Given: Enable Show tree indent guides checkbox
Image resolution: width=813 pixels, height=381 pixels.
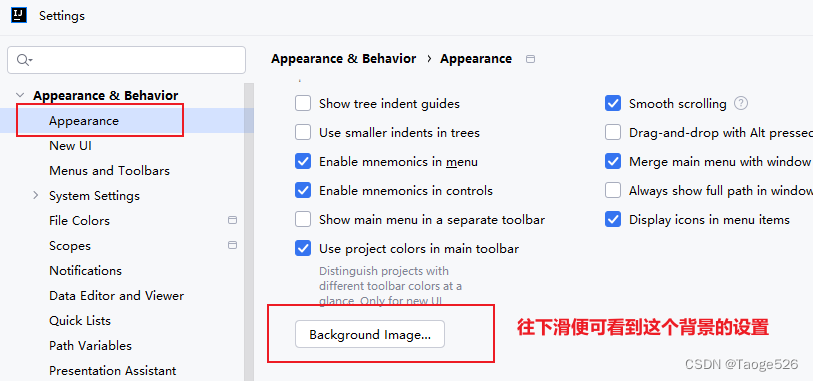Looking at the screenshot, I should pyautogui.click(x=303, y=104).
